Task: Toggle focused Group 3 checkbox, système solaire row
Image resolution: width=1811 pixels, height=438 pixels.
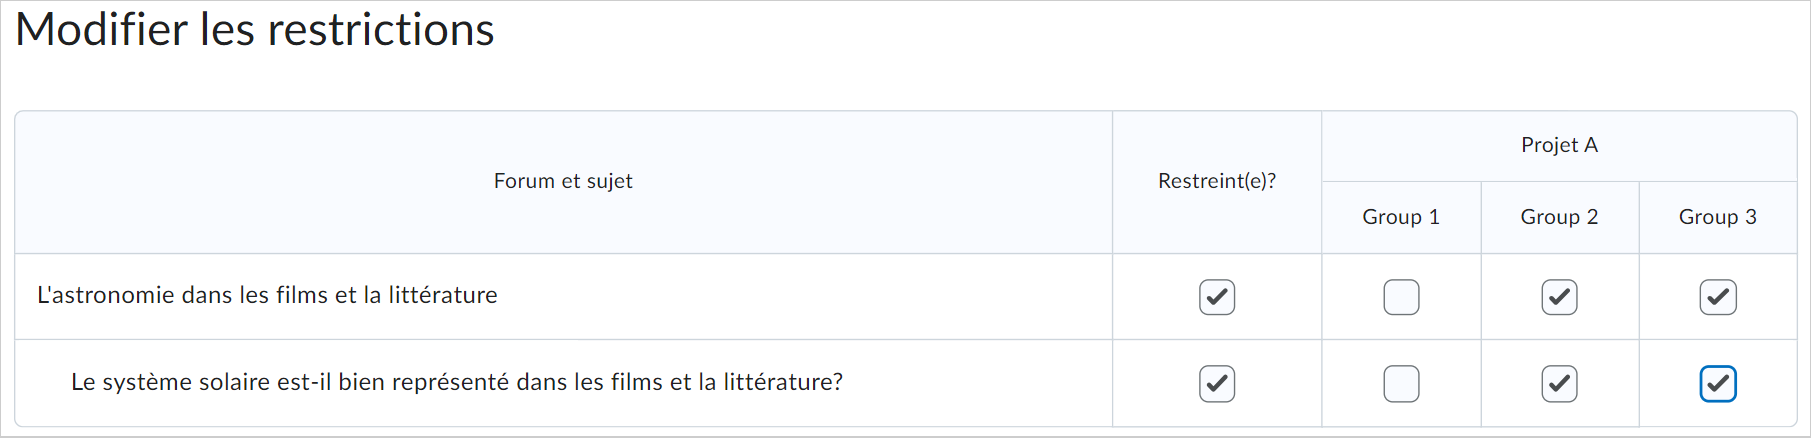Action: pos(1718,384)
